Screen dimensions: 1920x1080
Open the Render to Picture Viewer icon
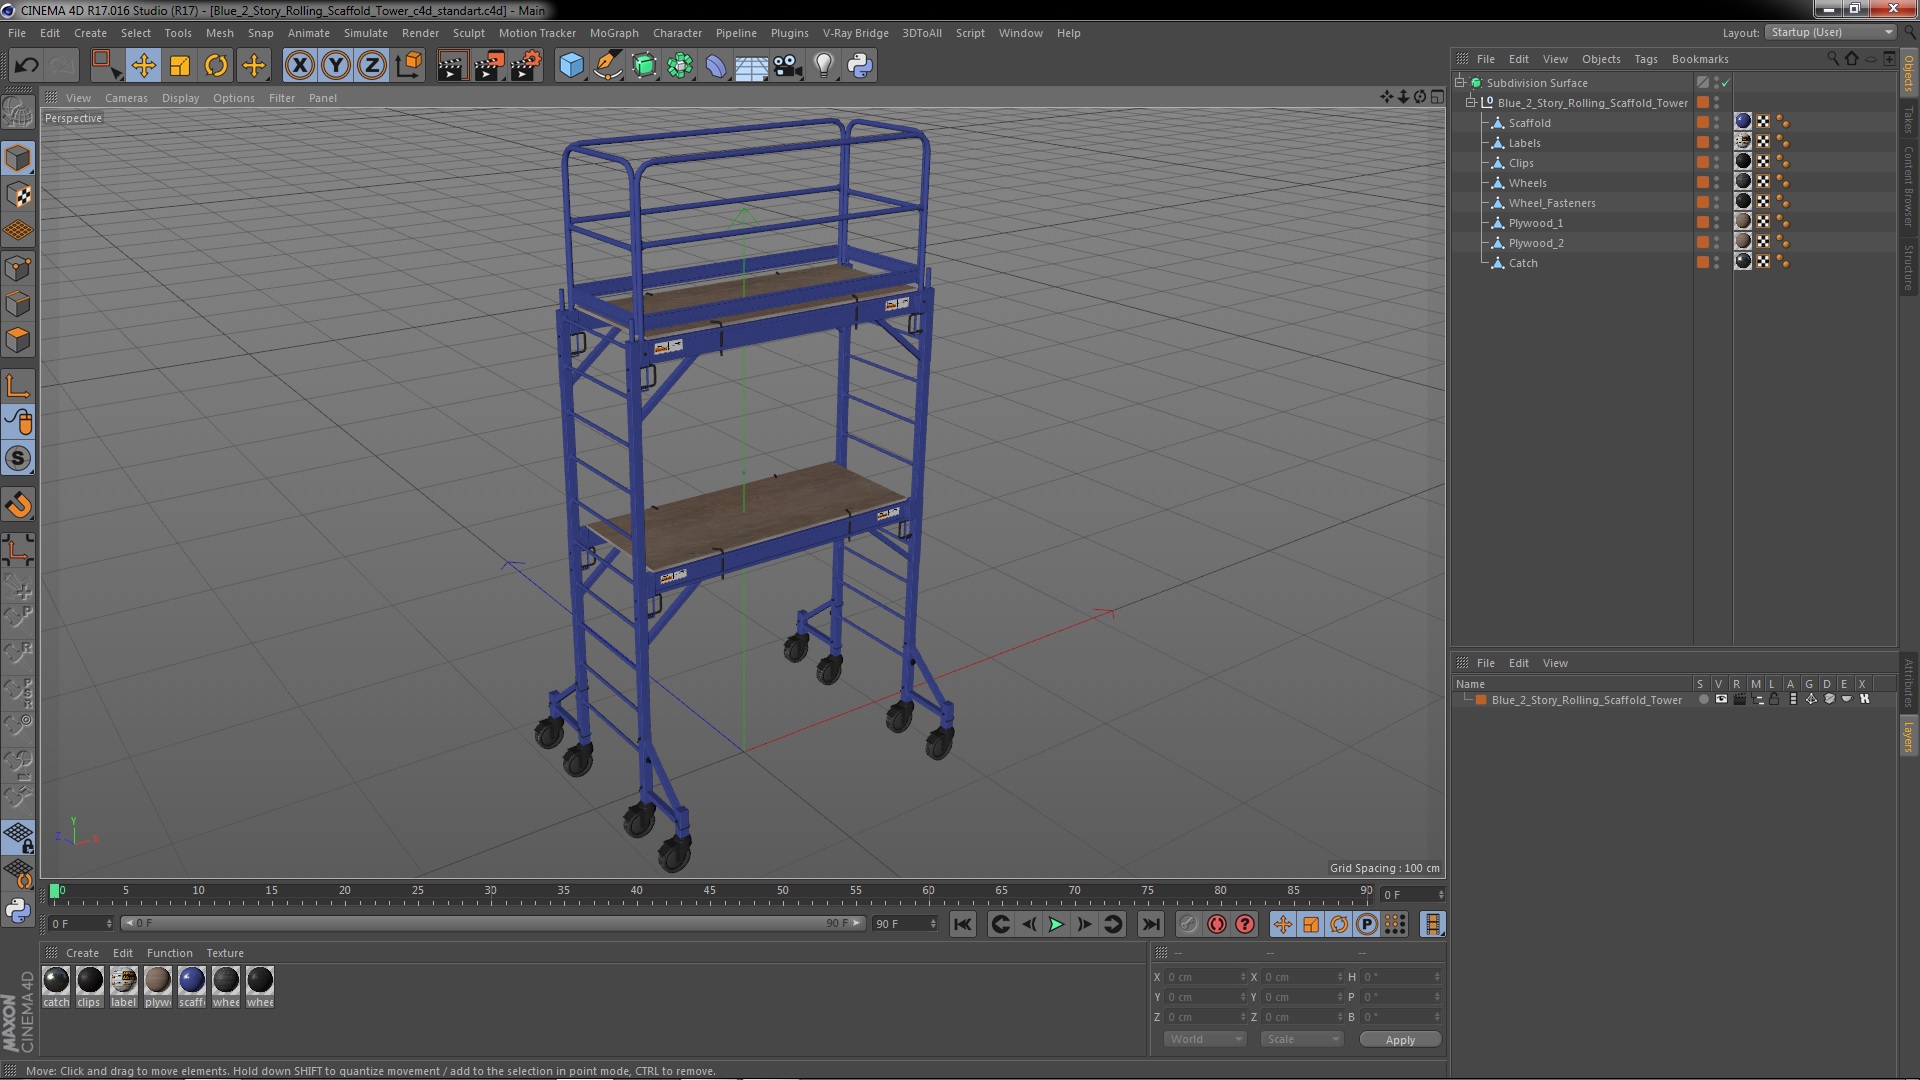coord(489,66)
